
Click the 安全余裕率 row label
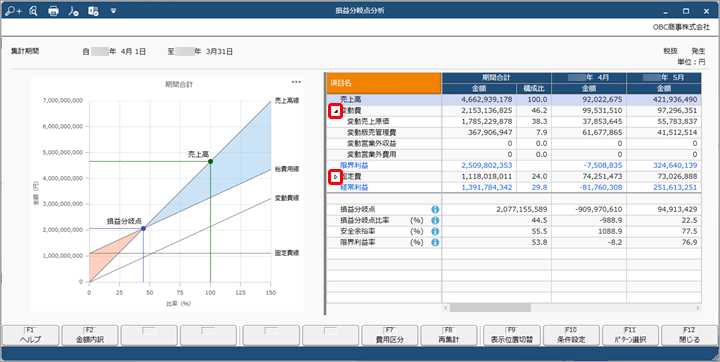[x=357, y=232]
